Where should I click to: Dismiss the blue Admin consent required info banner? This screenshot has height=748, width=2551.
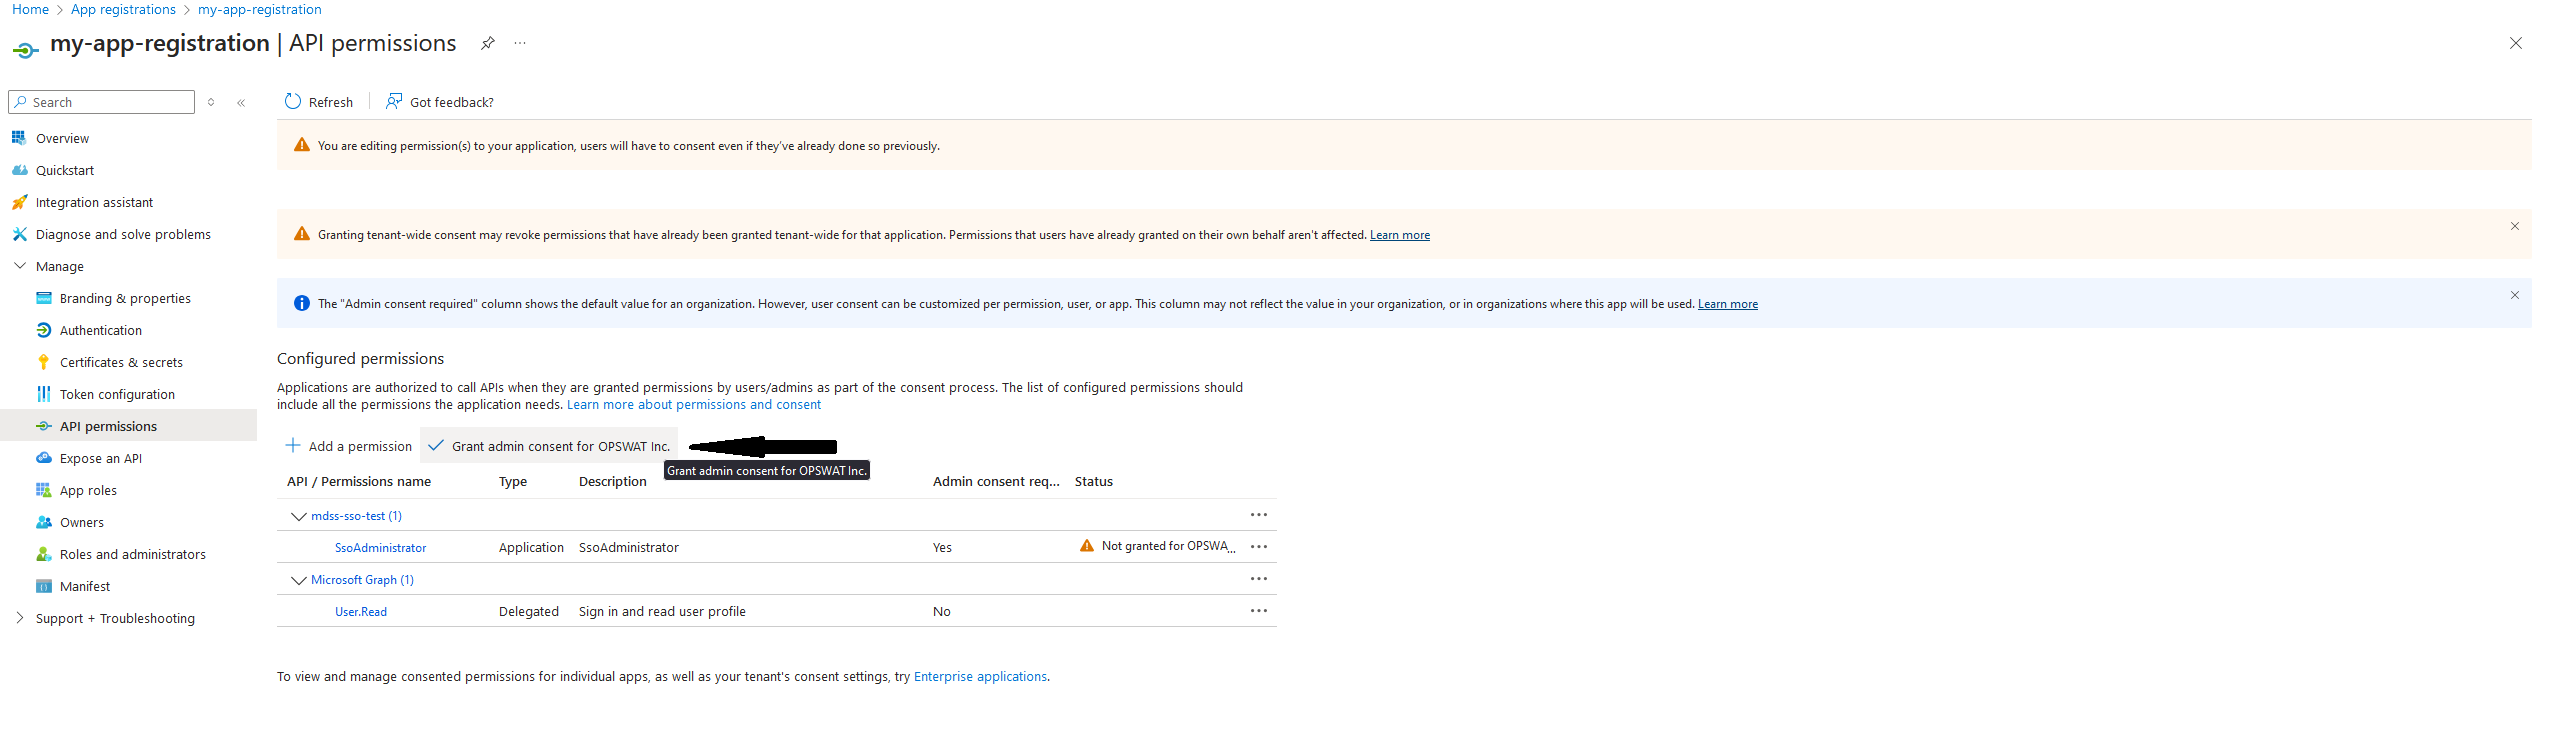coord(2514,295)
